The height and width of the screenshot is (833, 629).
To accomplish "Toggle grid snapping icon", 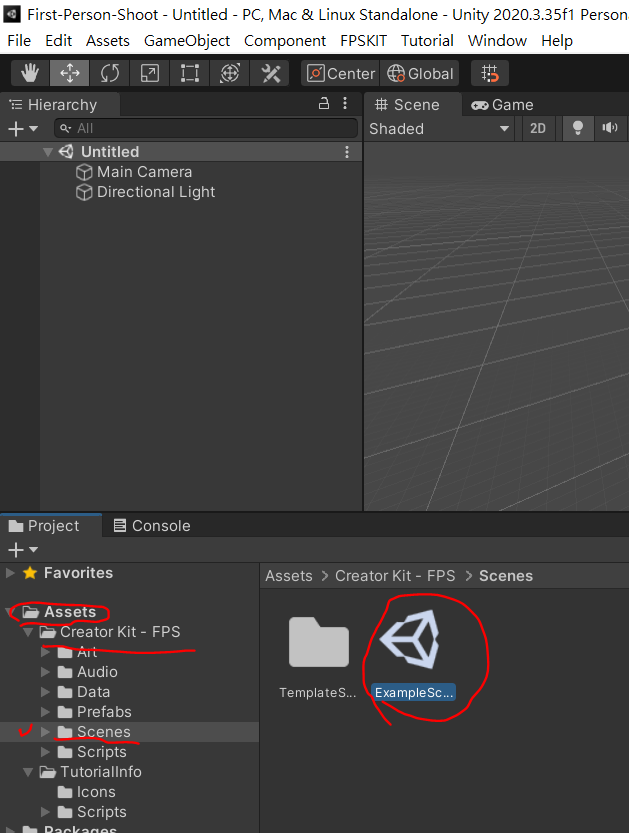I will point(490,73).
